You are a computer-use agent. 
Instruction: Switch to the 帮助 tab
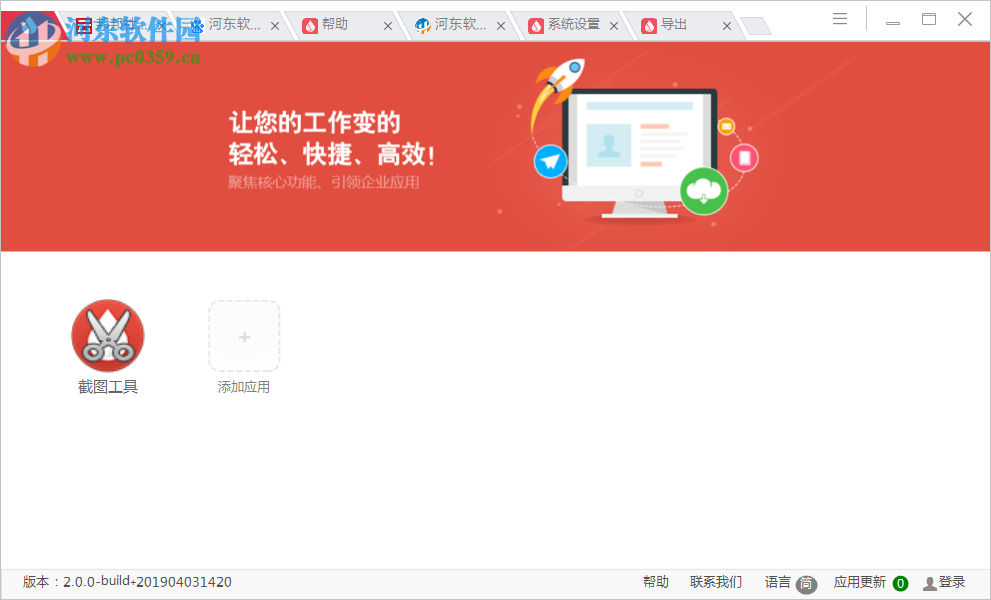click(x=336, y=25)
